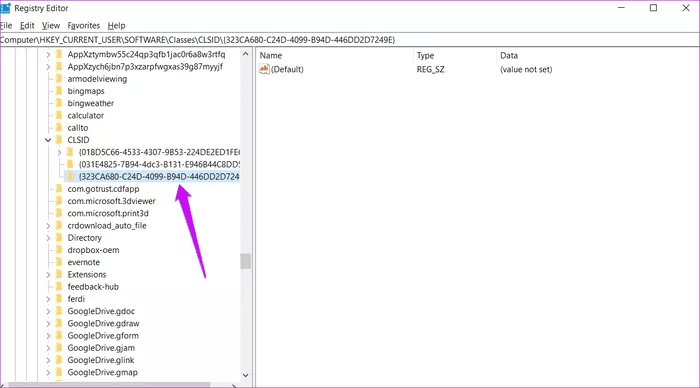Viewport: 700px width, 388px height.
Task: Select the bingmaps key
Action: [86, 91]
